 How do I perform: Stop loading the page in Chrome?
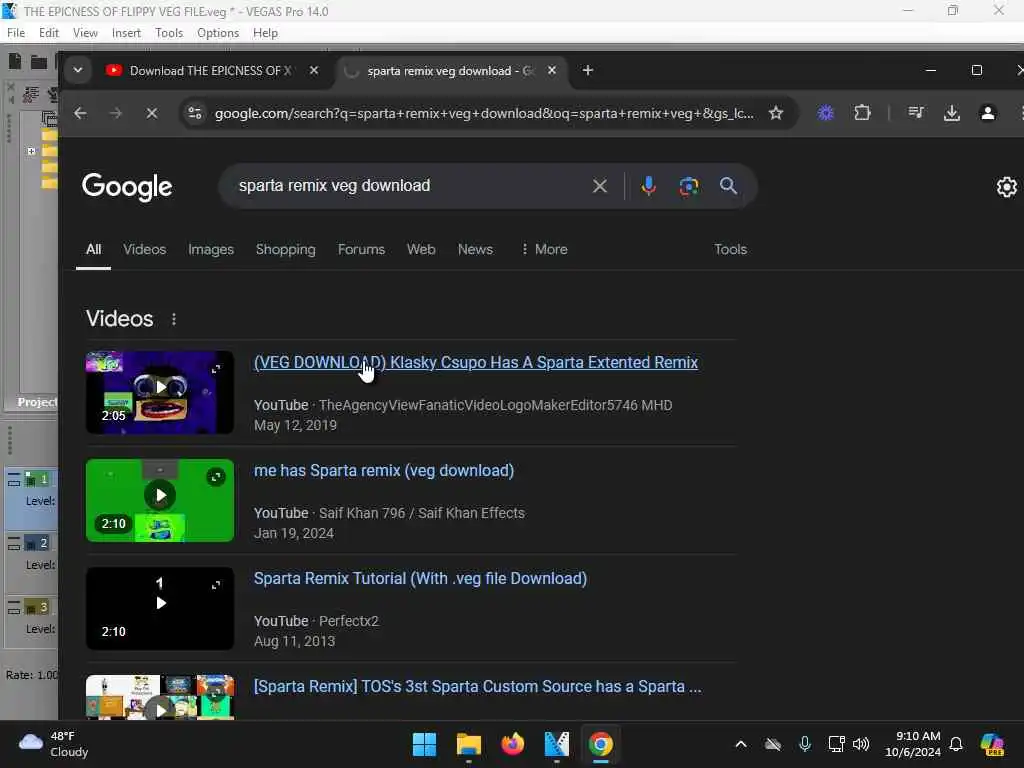coord(152,113)
